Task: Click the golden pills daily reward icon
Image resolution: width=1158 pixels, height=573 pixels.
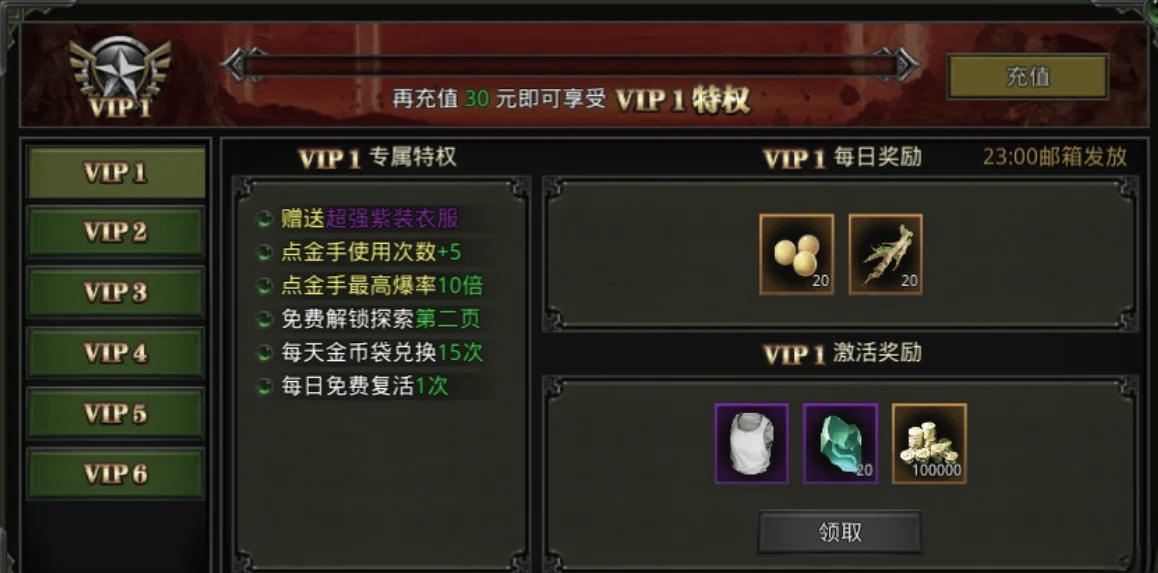Action: click(797, 254)
